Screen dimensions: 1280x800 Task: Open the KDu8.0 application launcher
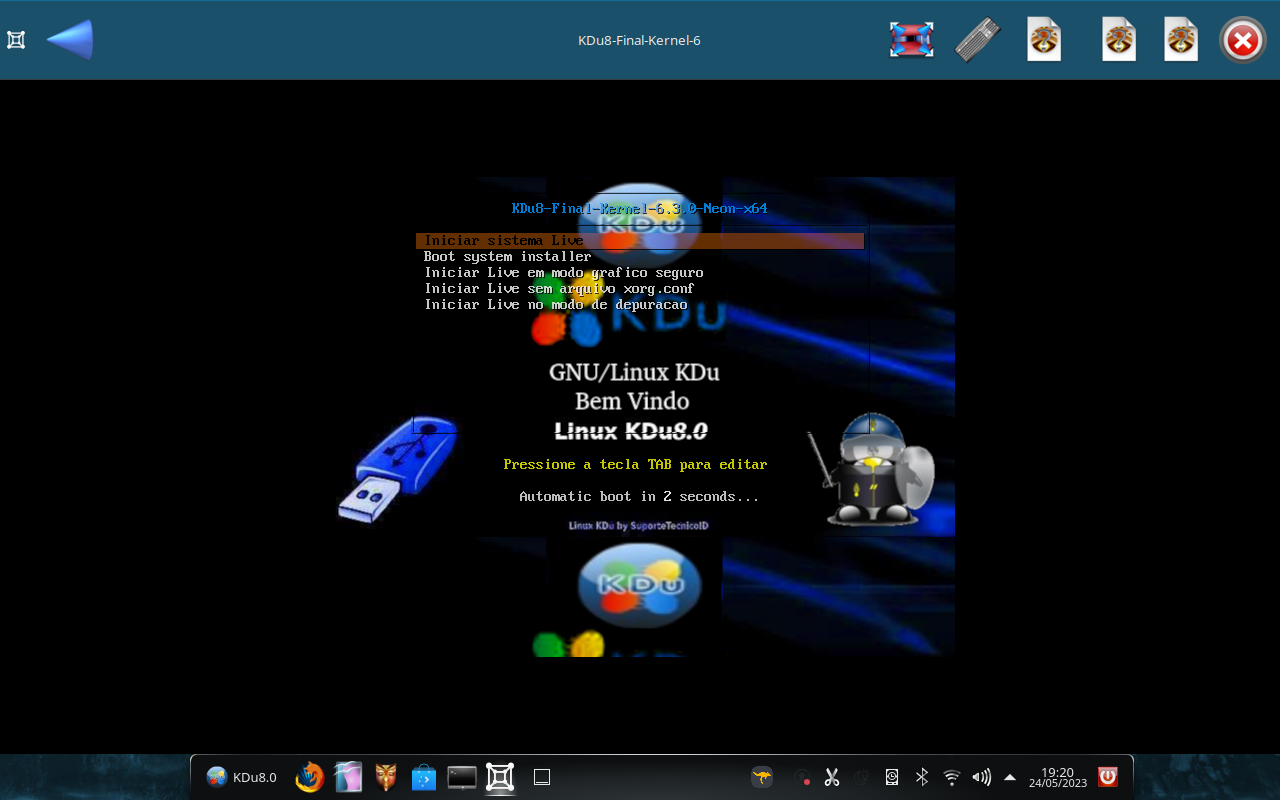[x=241, y=777]
